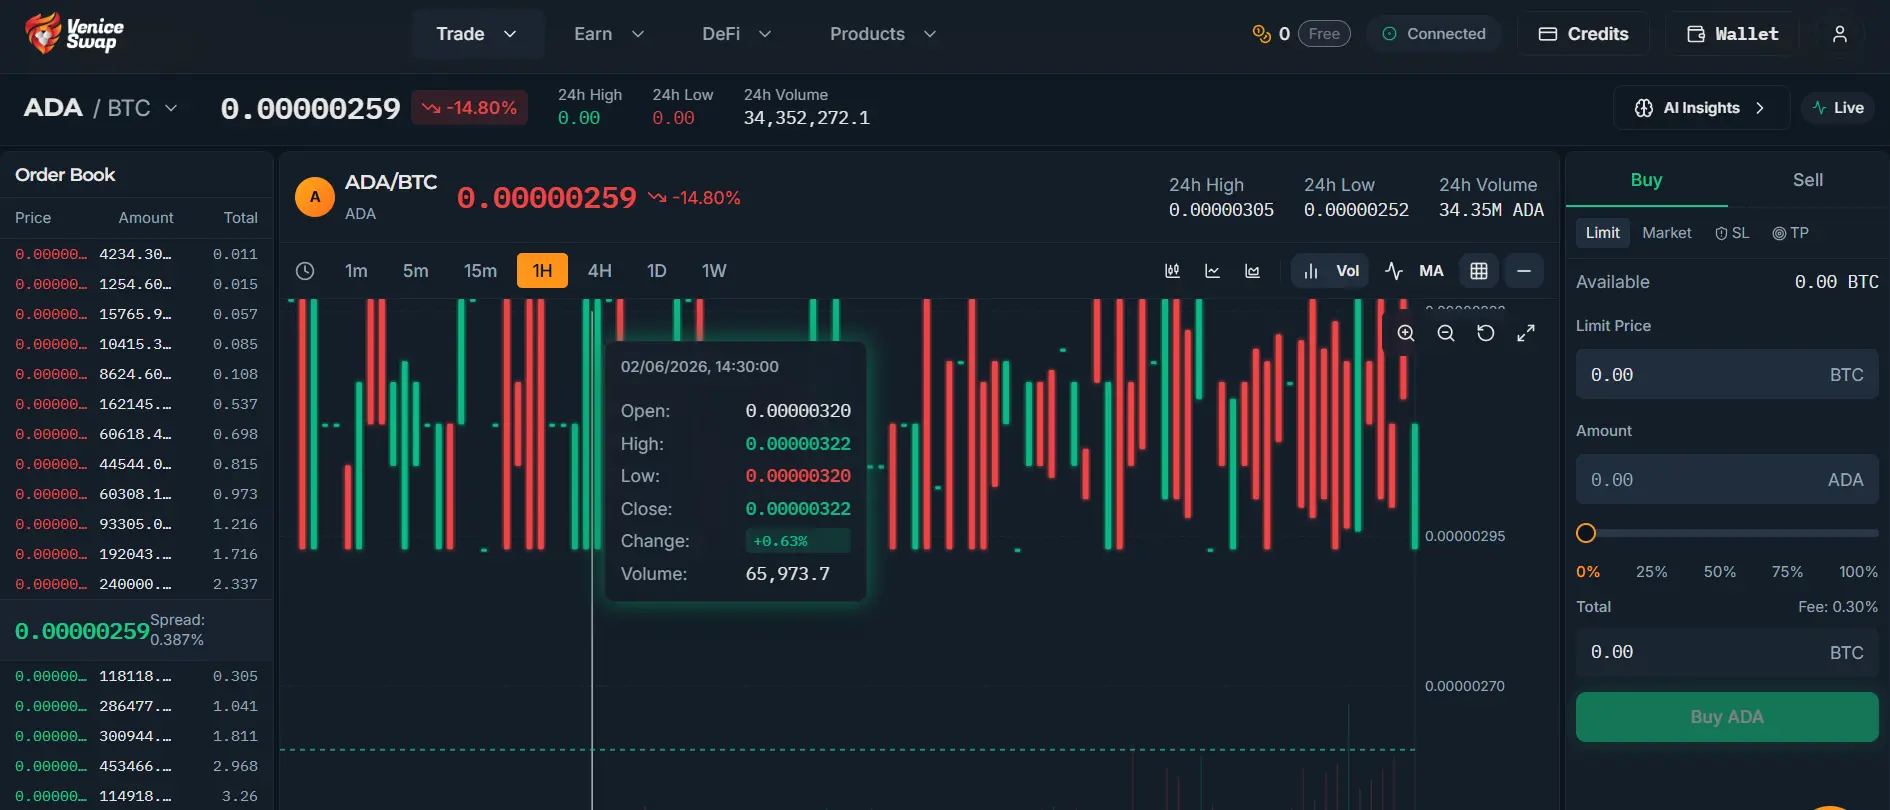1890x810 pixels.
Task: Open the user profile icon
Action: coord(1839,34)
